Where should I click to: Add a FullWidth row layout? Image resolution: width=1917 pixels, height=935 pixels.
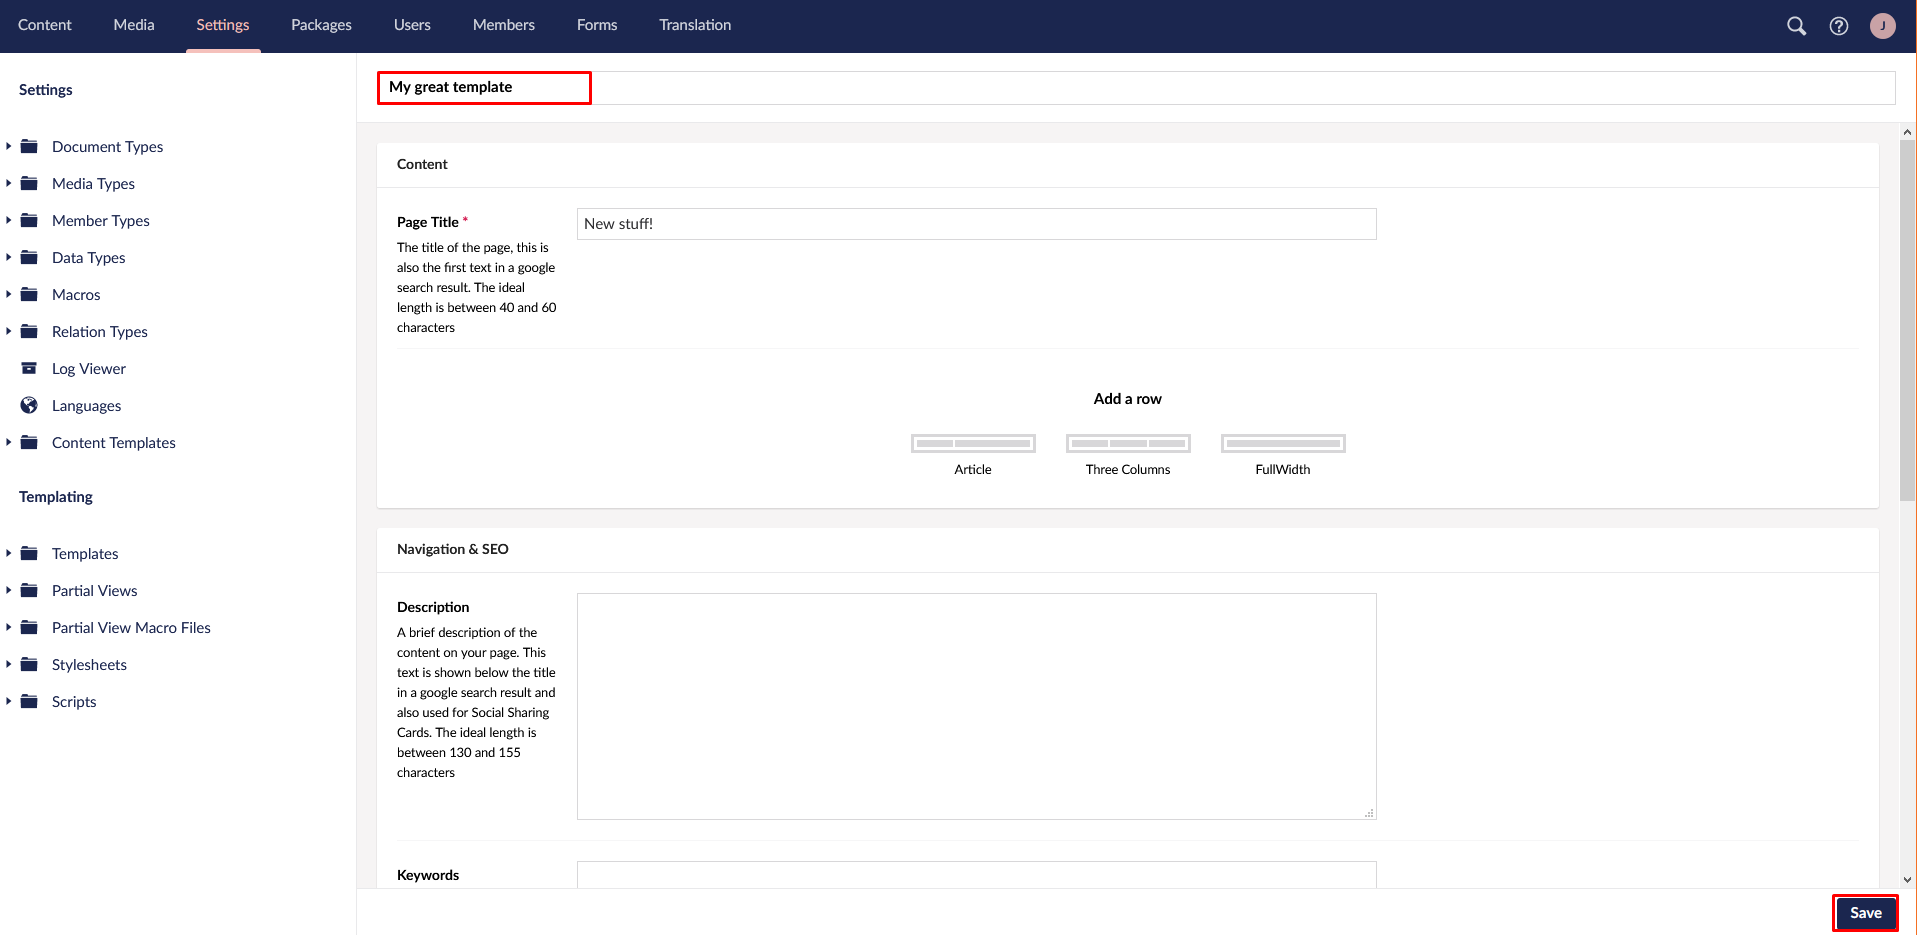1283,455
